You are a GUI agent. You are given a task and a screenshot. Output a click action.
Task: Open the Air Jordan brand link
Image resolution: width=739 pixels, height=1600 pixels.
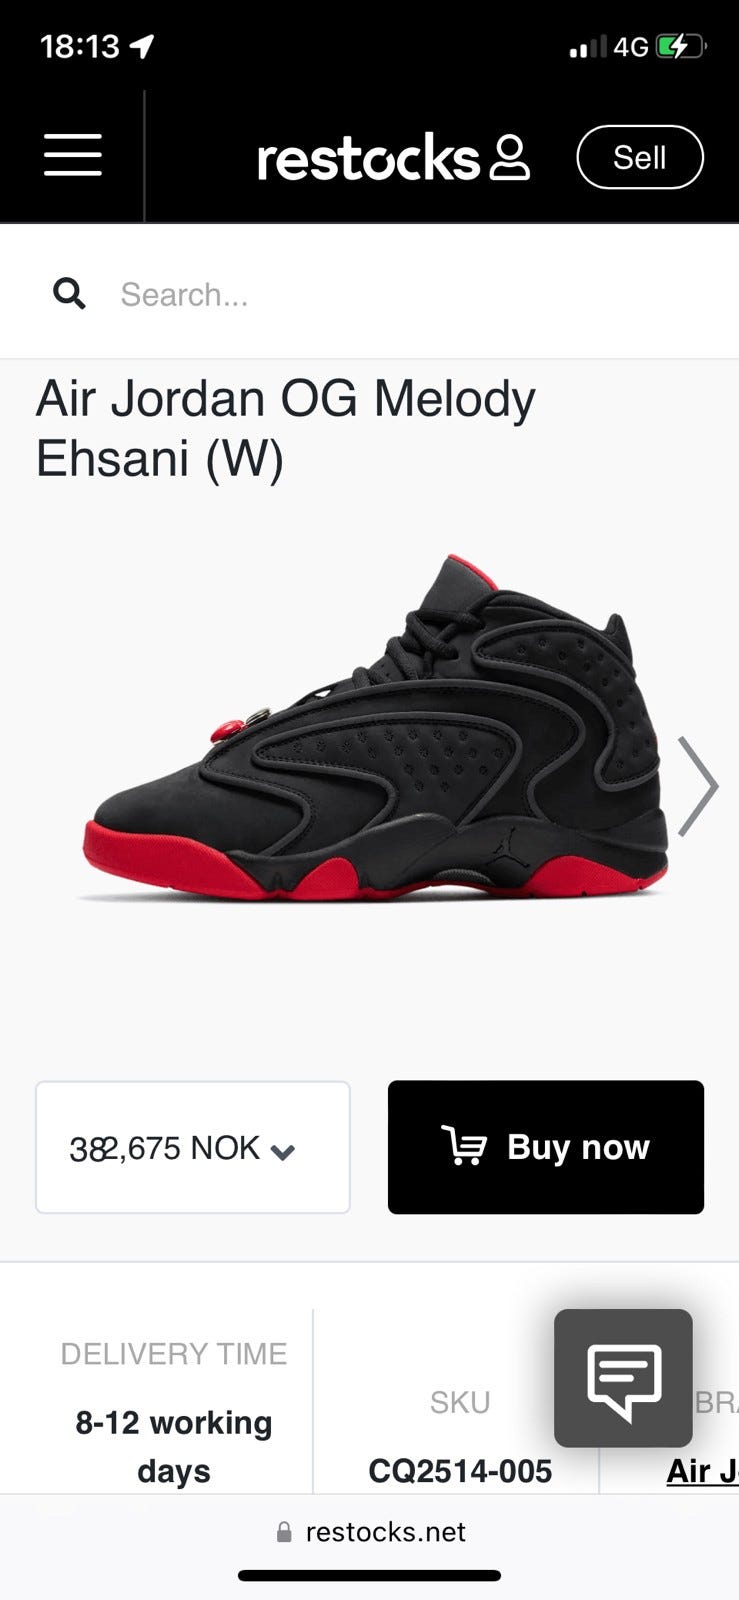tap(702, 1471)
